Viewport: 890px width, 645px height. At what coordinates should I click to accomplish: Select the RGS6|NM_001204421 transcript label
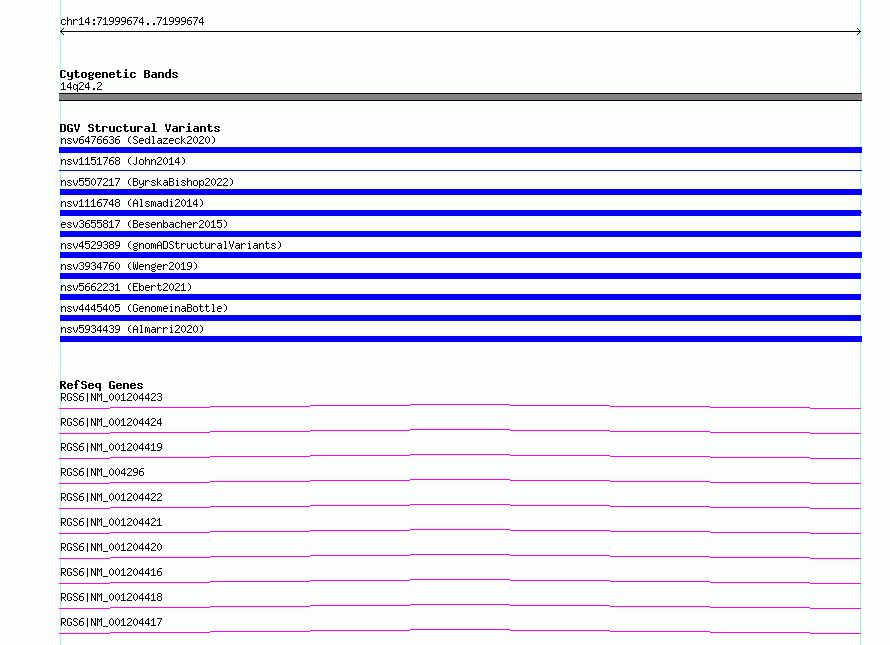coord(111,522)
